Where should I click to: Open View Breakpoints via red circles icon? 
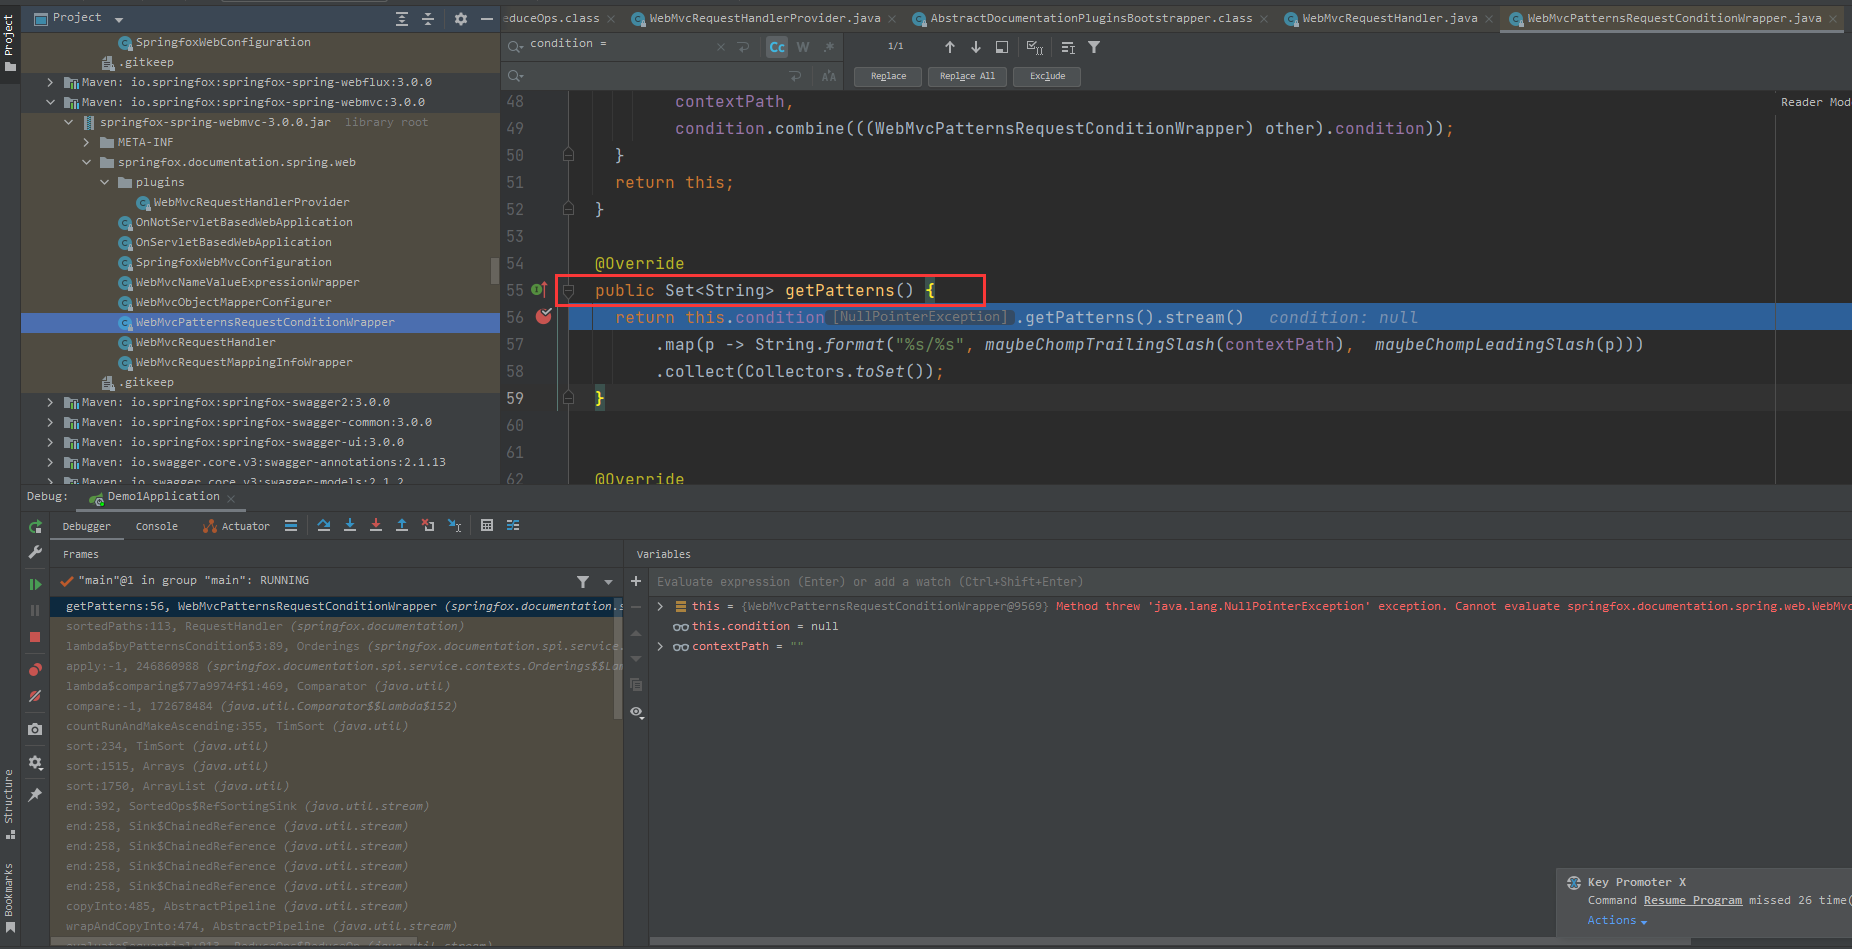pos(35,669)
